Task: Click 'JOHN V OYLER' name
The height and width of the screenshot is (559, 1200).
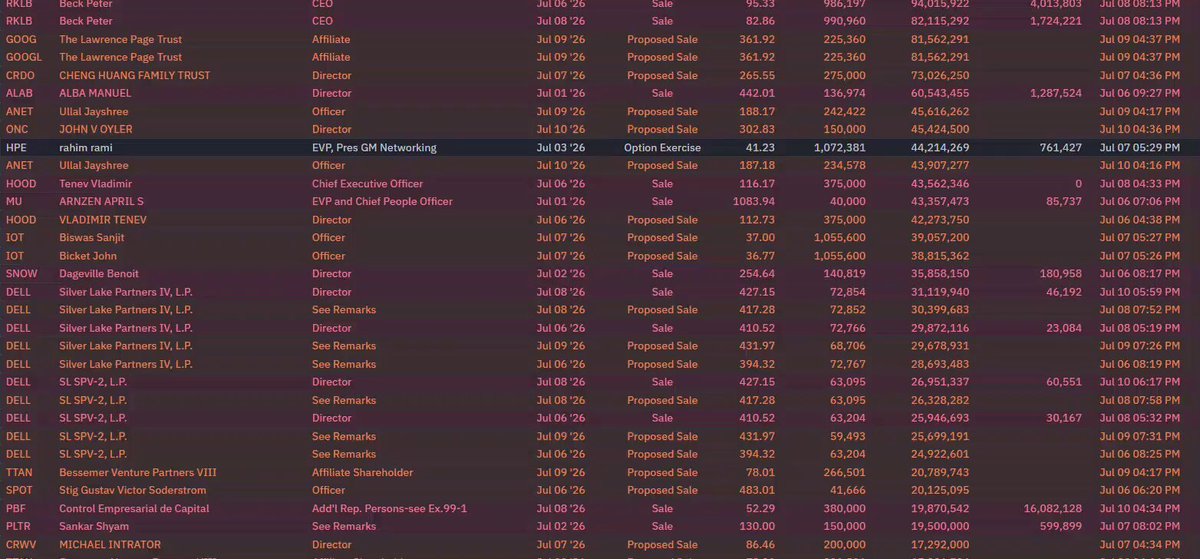Action: [96, 129]
